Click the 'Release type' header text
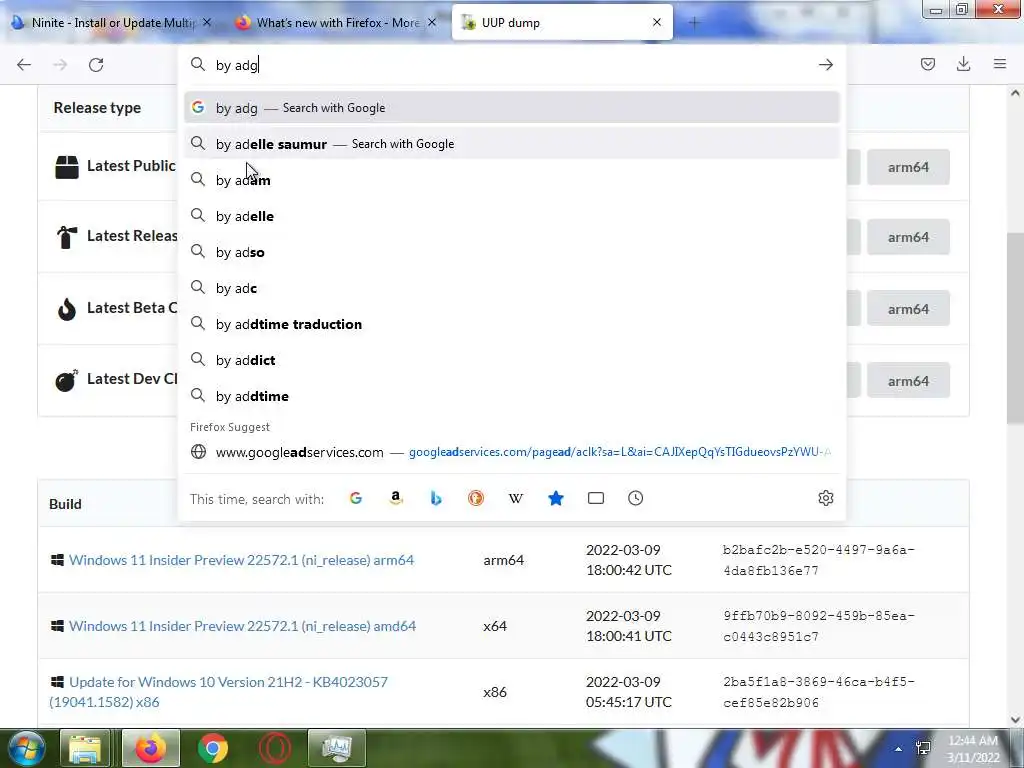Viewport: 1024px width, 768px height. point(97,108)
